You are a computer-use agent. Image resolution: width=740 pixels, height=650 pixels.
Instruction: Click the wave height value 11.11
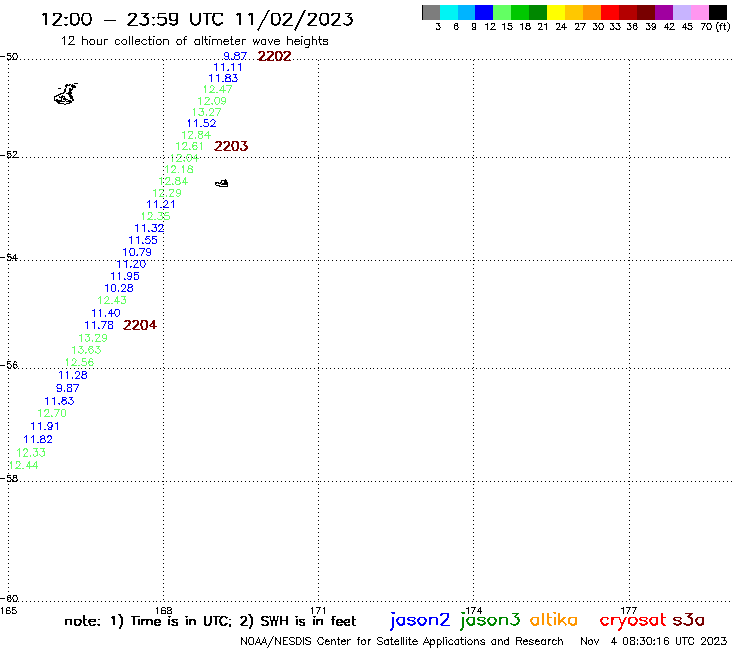pos(227,67)
